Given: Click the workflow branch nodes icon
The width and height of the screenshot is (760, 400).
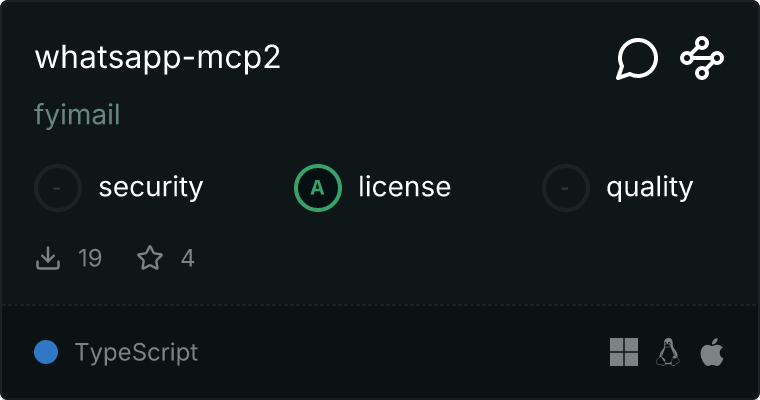Looking at the screenshot, I should [x=702, y=58].
